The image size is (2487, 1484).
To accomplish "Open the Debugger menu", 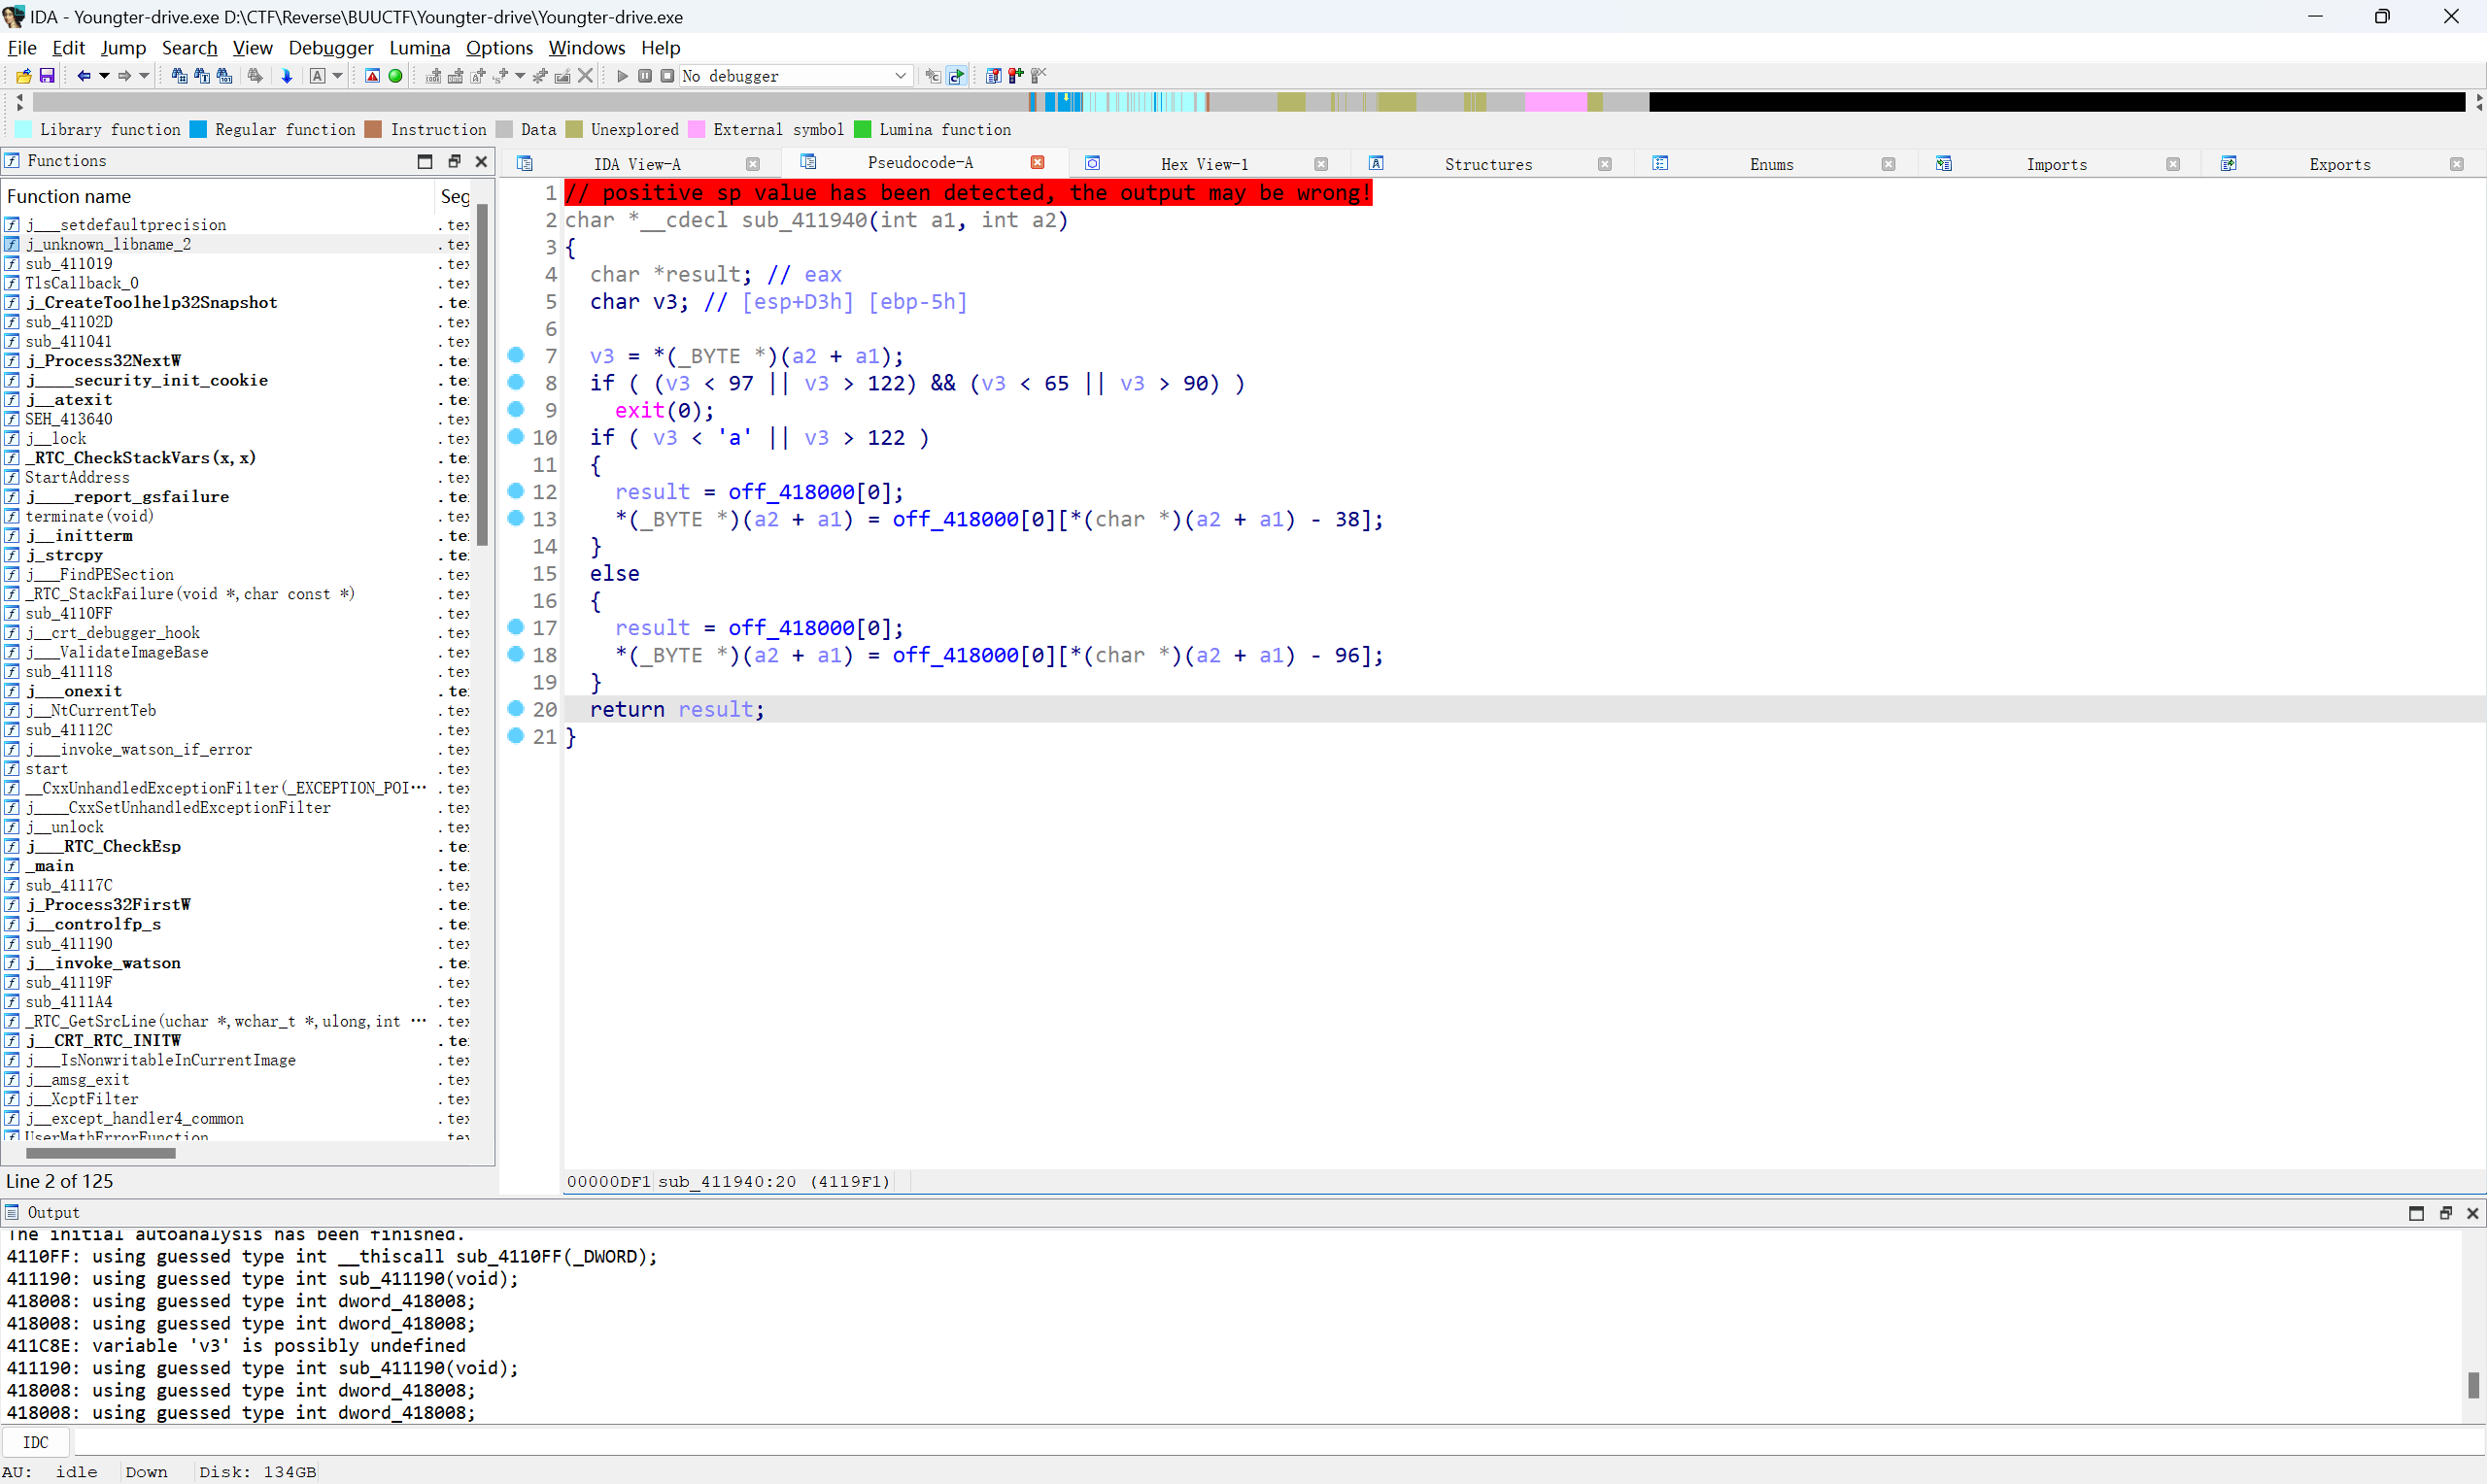I will tap(331, 47).
